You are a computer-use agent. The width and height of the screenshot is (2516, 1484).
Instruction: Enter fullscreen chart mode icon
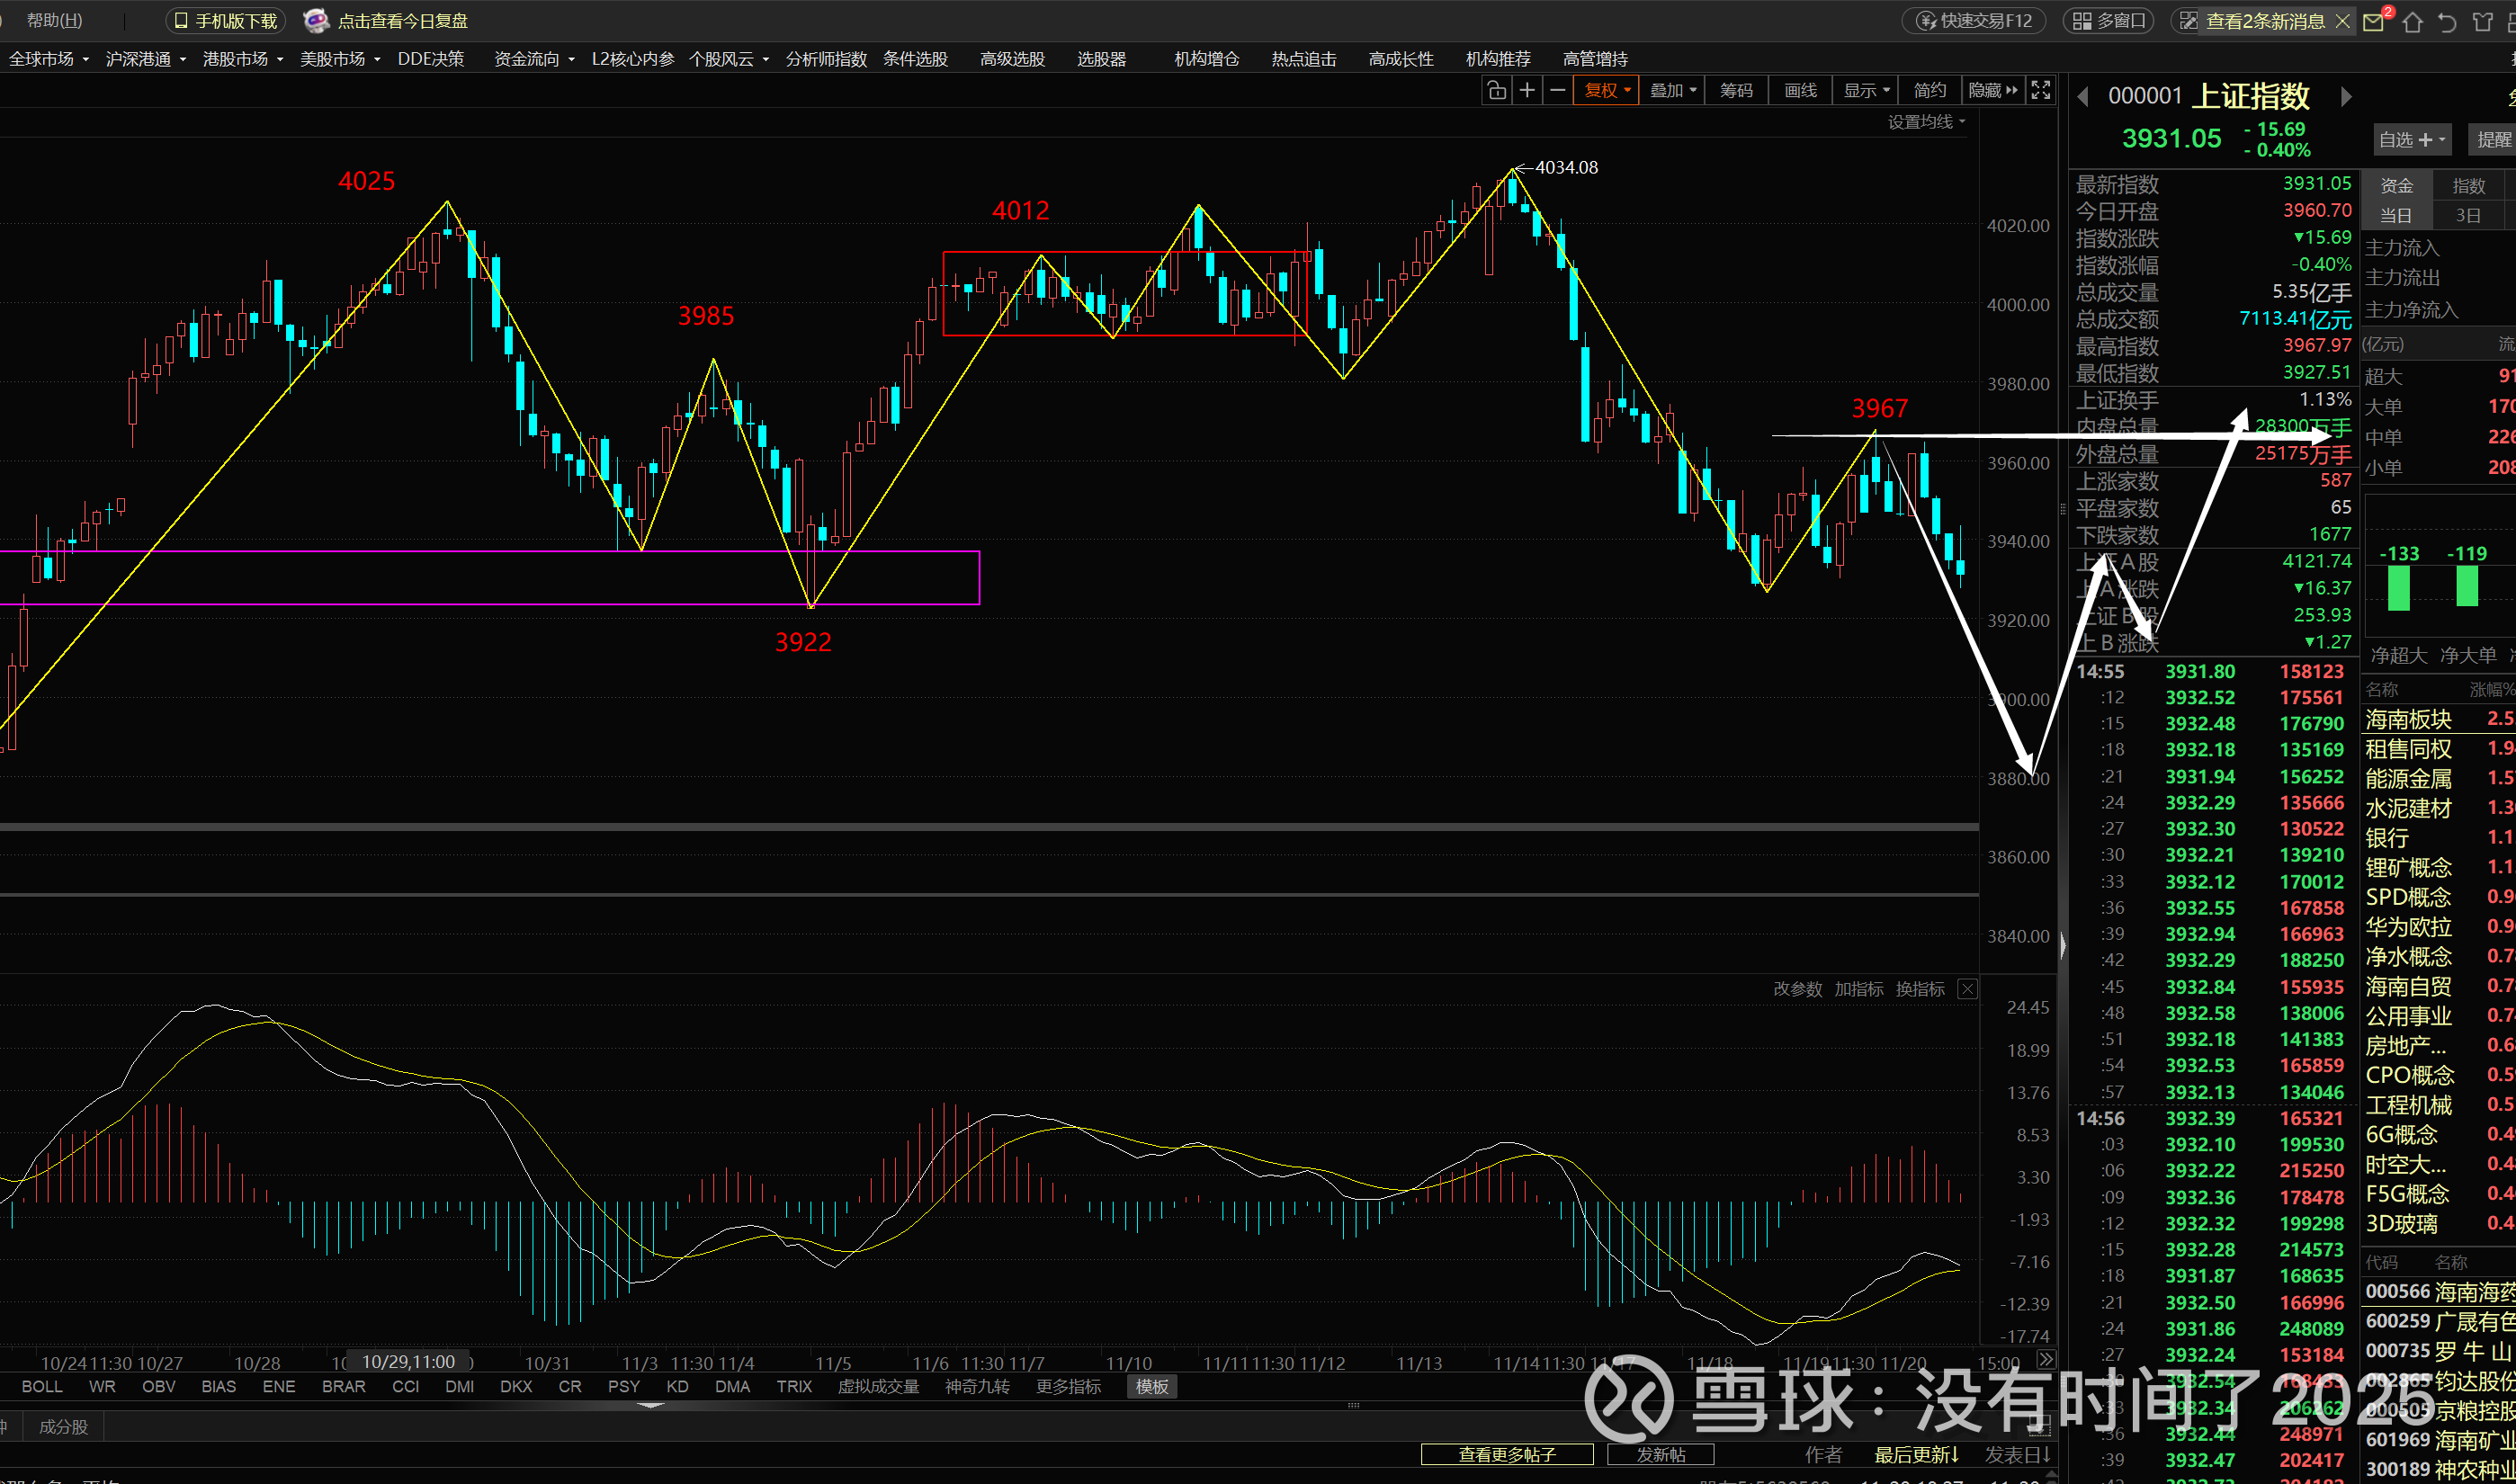coord(2041,91)
